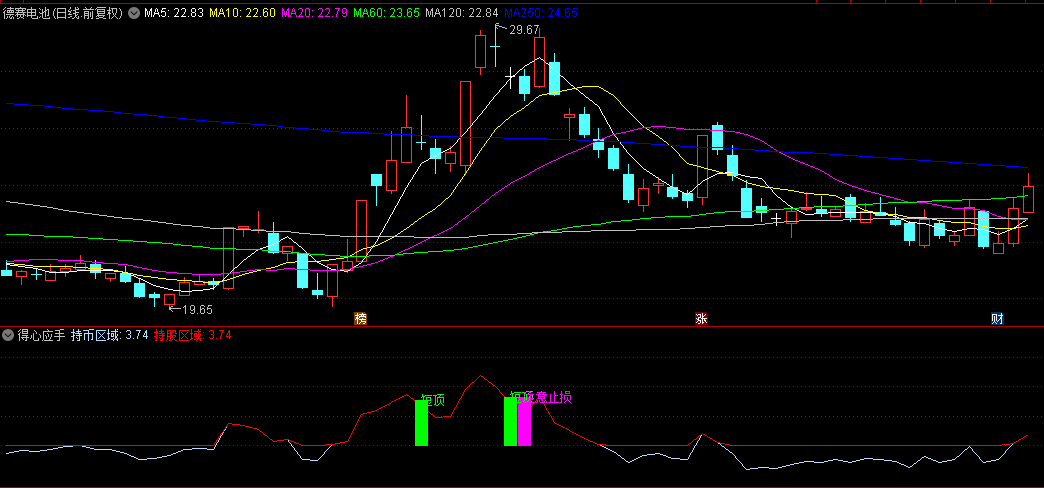This screenshot has height=488, width=1044.
Task: Click the first green 短顶 signal bar
Action: 421,423
